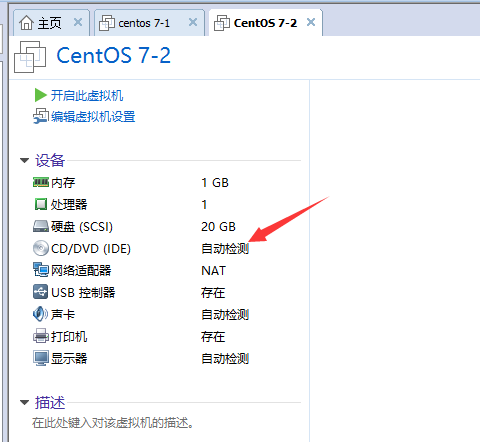
Task: Click the VM icon on CentOS 7-2 tab
Action: tap(222, 23)
